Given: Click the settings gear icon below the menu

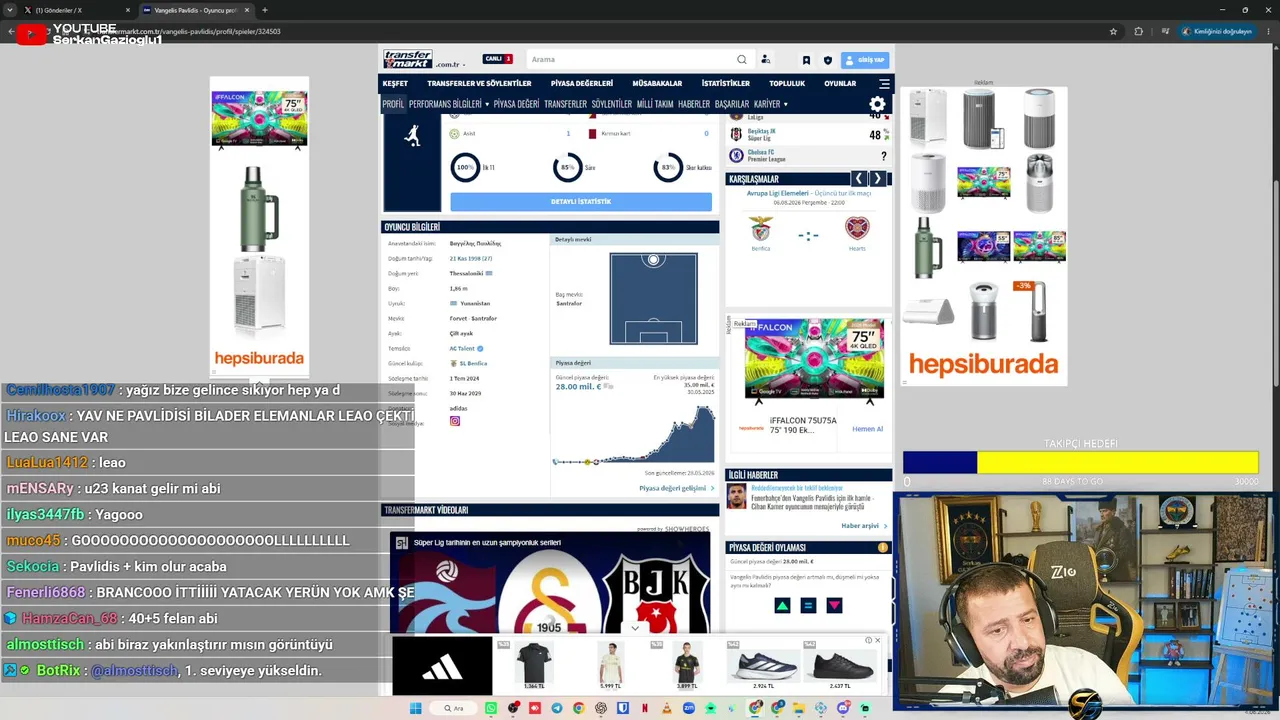Looking at the screenshot, I should [877, 104].
